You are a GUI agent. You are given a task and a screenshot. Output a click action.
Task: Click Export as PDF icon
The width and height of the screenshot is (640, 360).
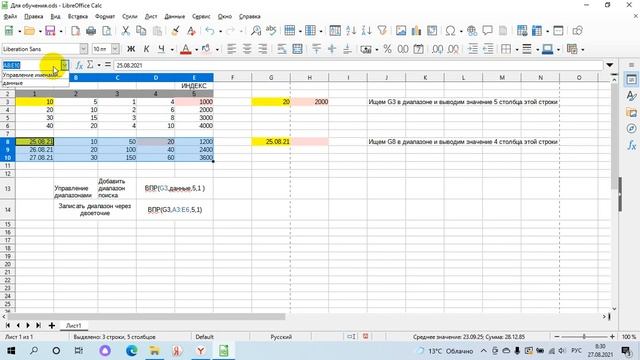click(76, 31)
